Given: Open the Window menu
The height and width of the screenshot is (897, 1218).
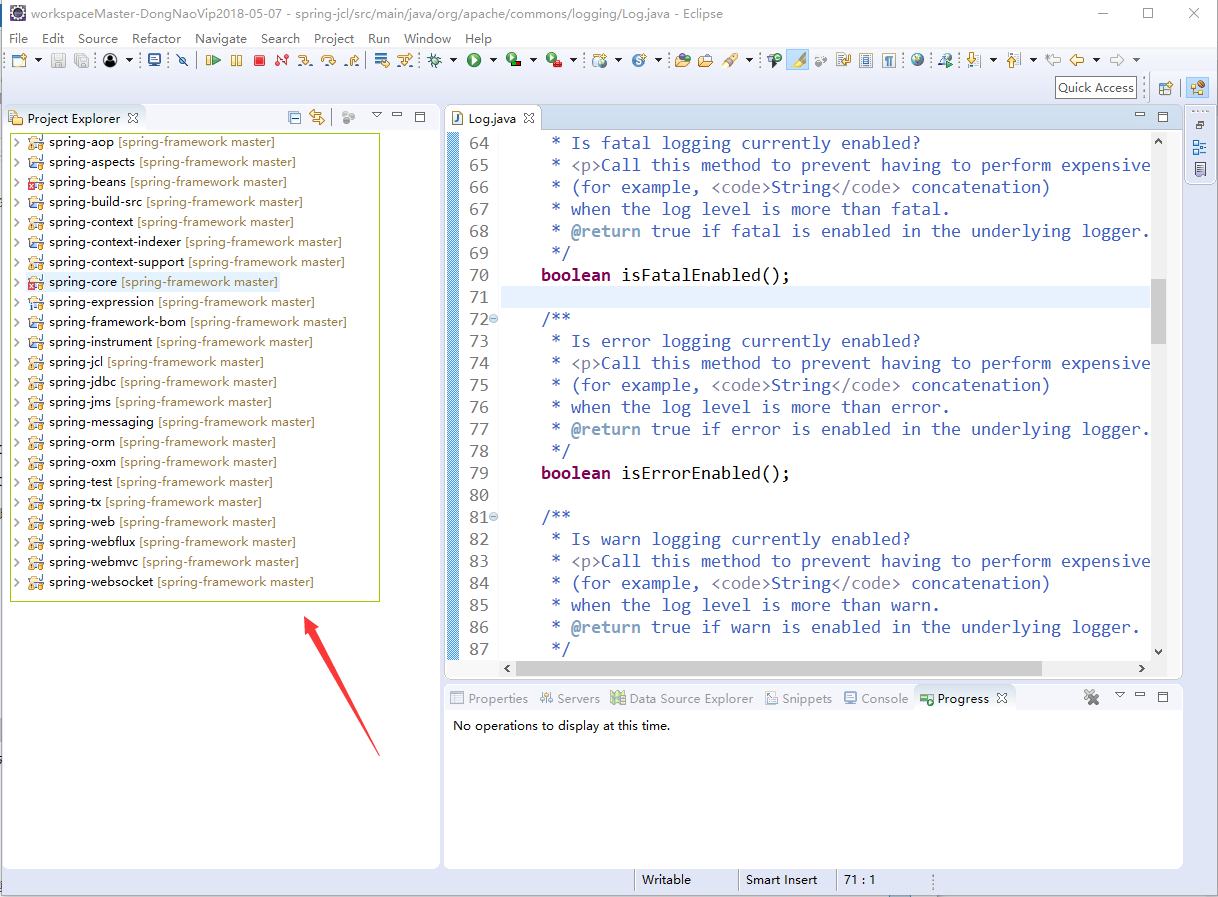Looking at the screenshot, I should (x=427, y=38).
